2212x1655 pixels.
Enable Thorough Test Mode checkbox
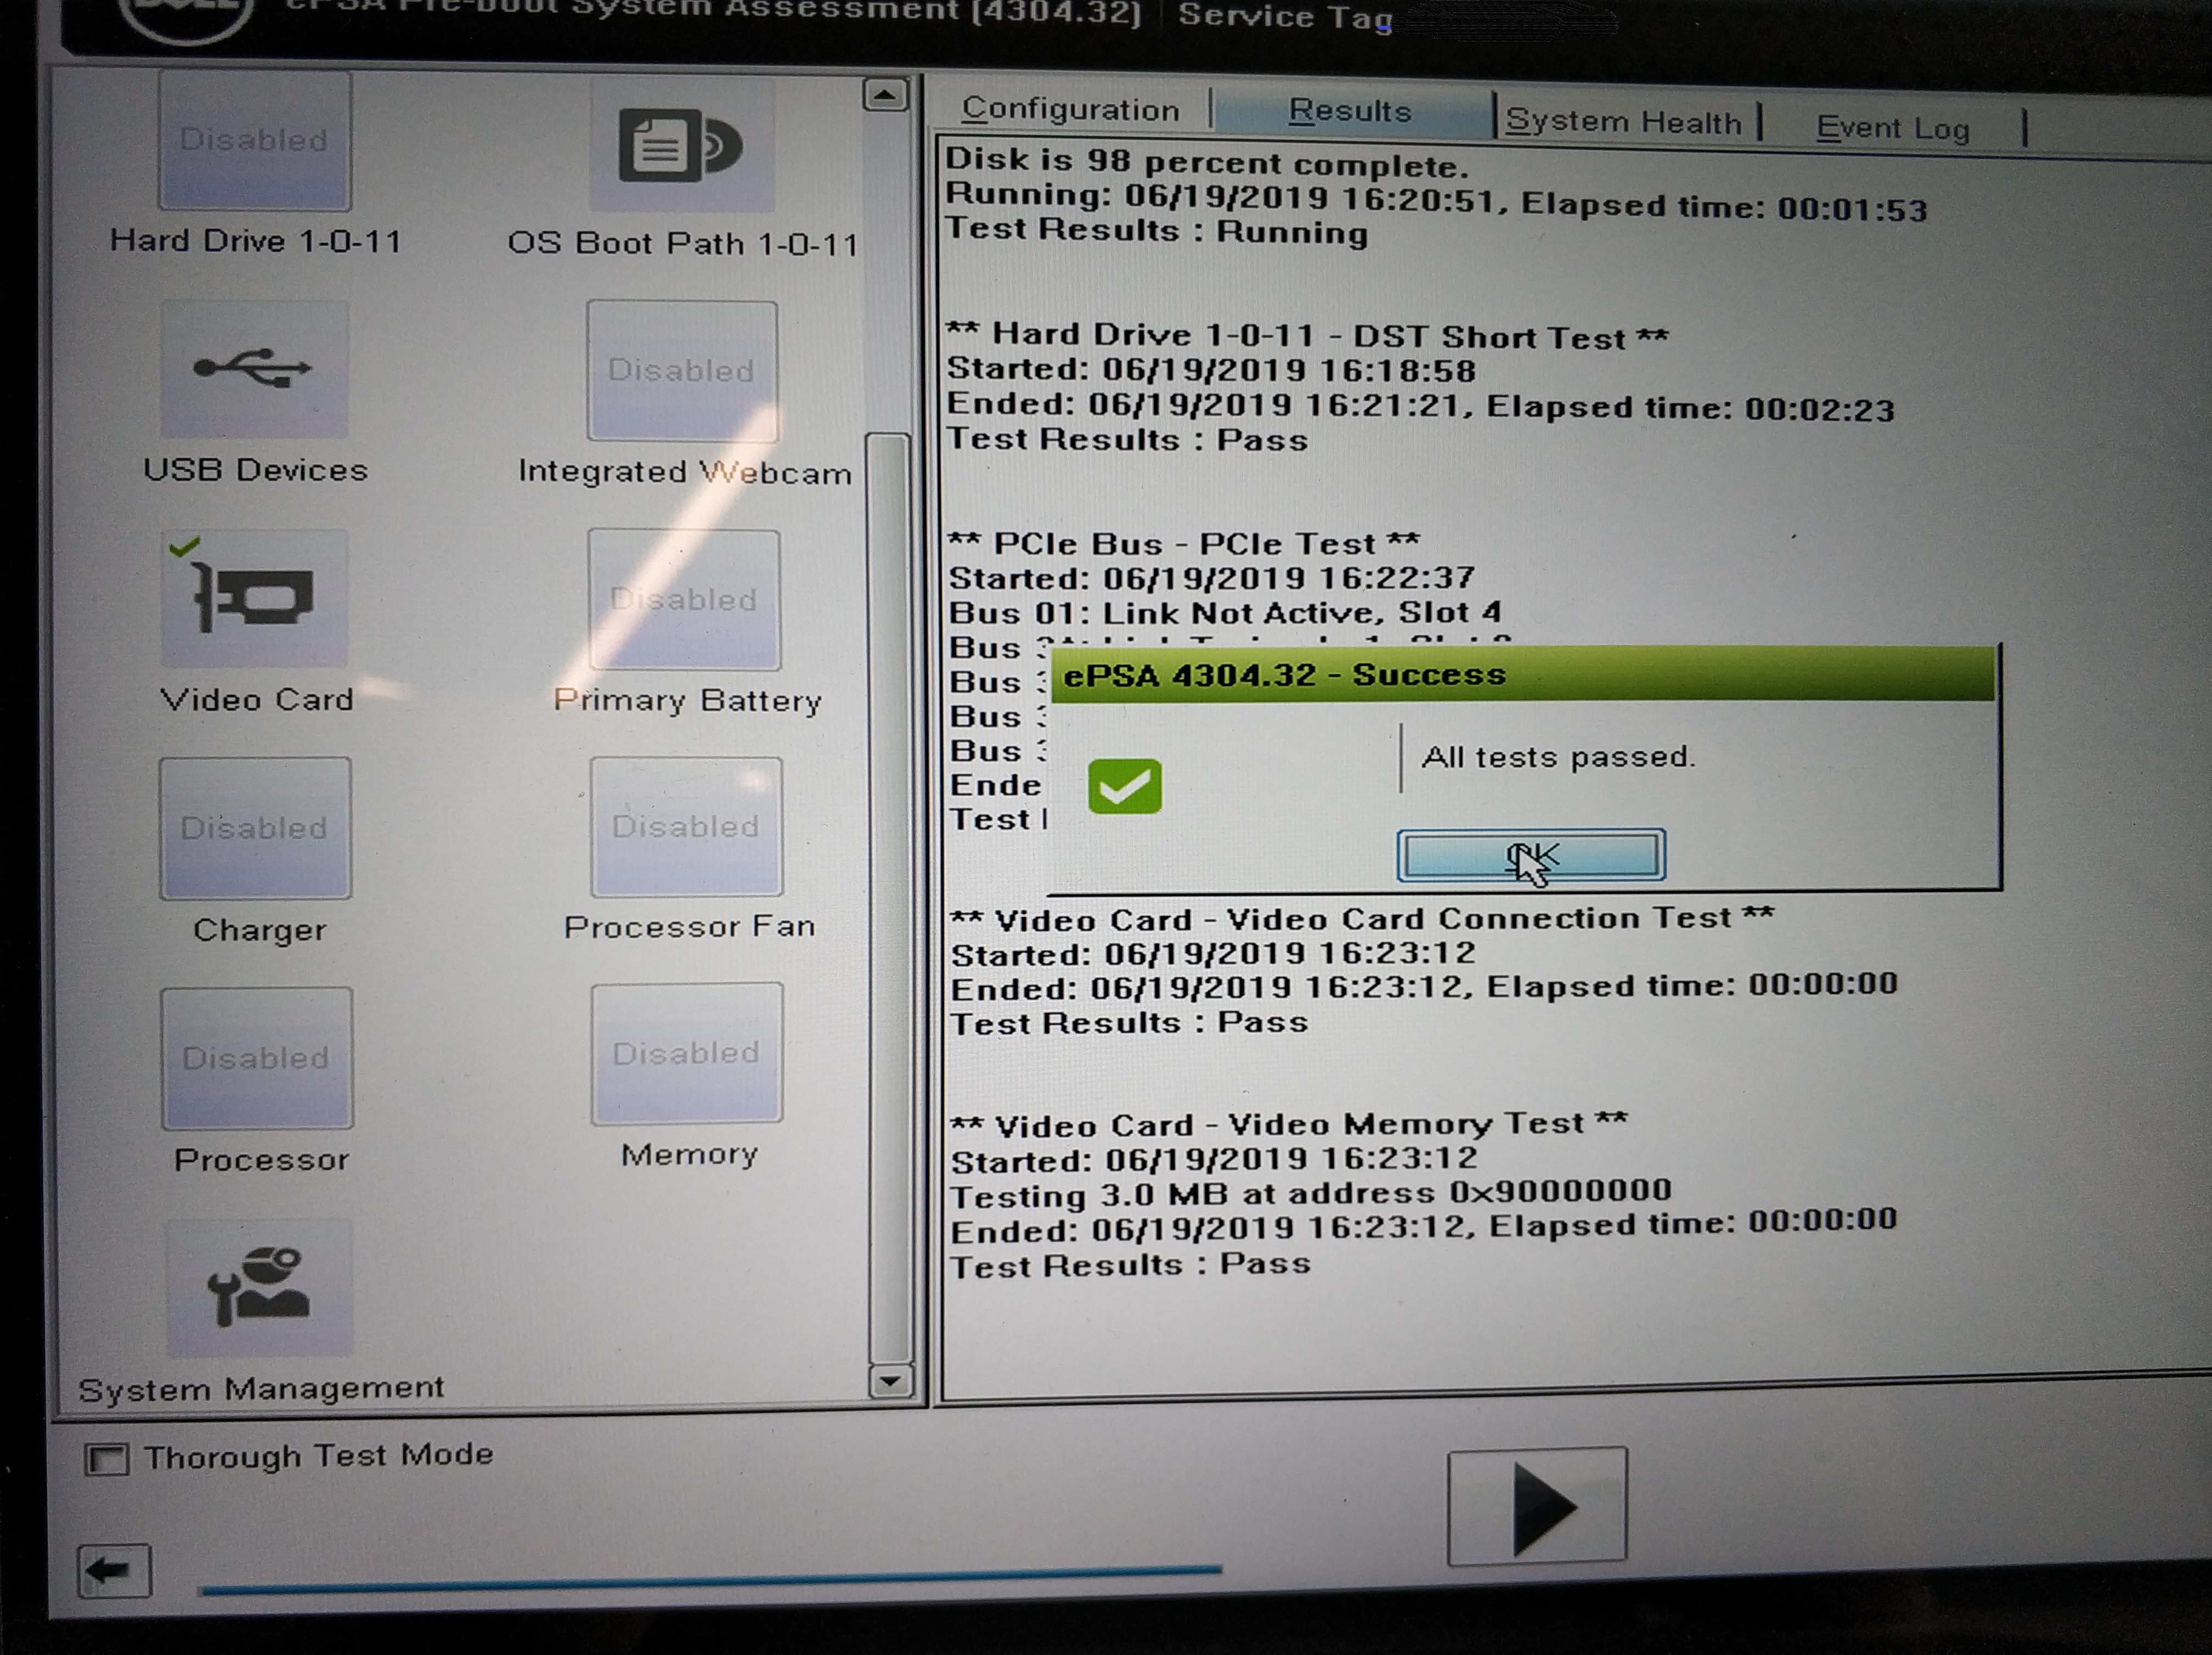[x=107, y=1459]
